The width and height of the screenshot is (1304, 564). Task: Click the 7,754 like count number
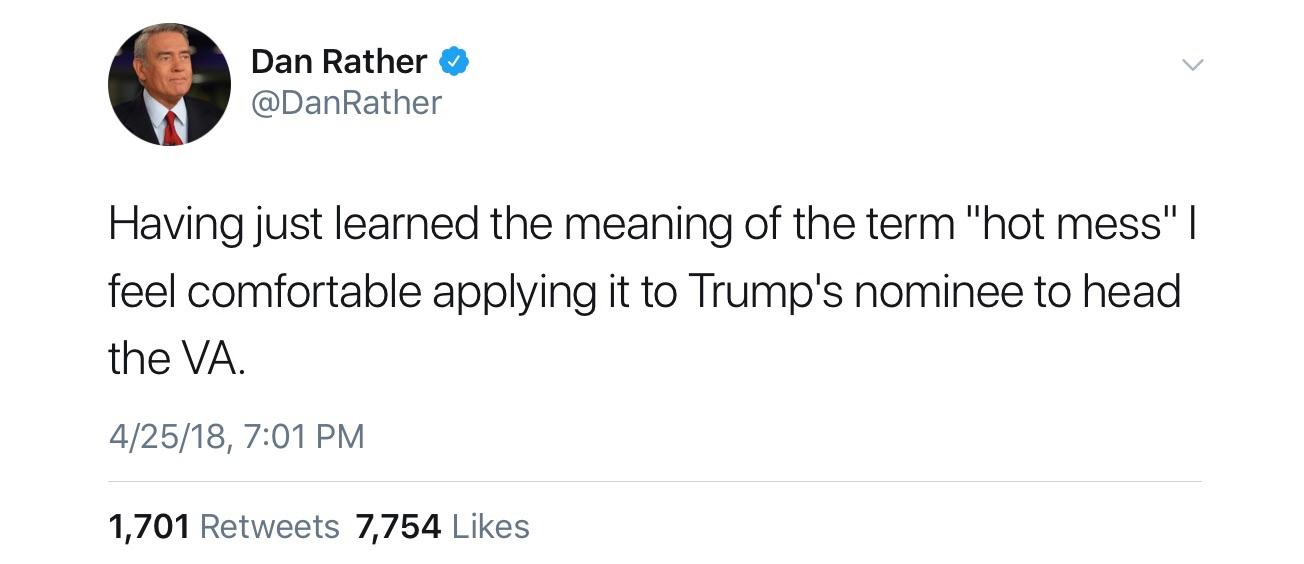tap(398, 526)
